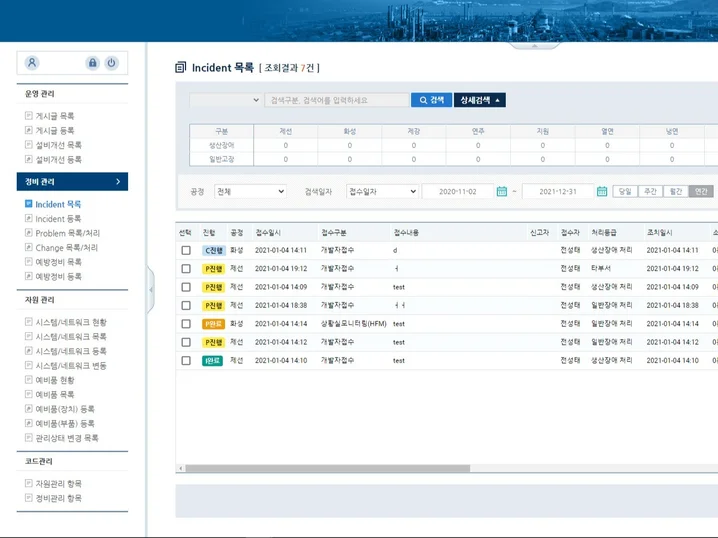Select the checkbox for the 14:14 row
The height and width of the screenshot is (538, 718).
pyautogui.click(x=186, y=324)
